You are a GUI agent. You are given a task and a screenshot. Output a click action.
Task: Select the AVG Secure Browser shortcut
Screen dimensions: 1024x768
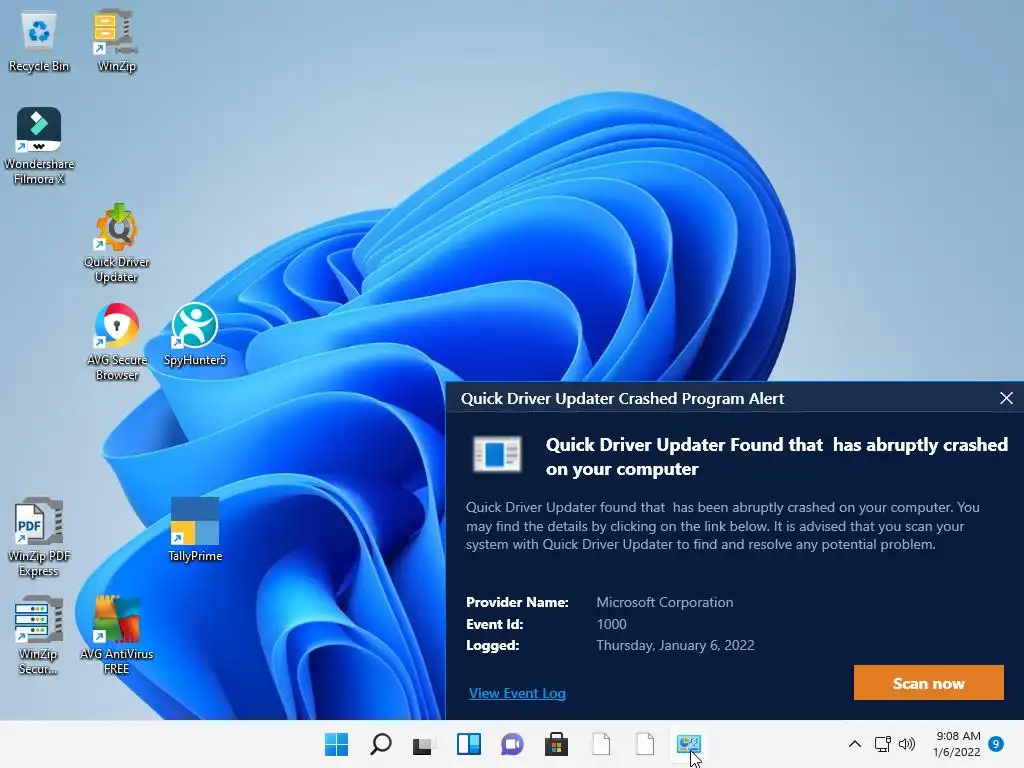coord(116,342)
